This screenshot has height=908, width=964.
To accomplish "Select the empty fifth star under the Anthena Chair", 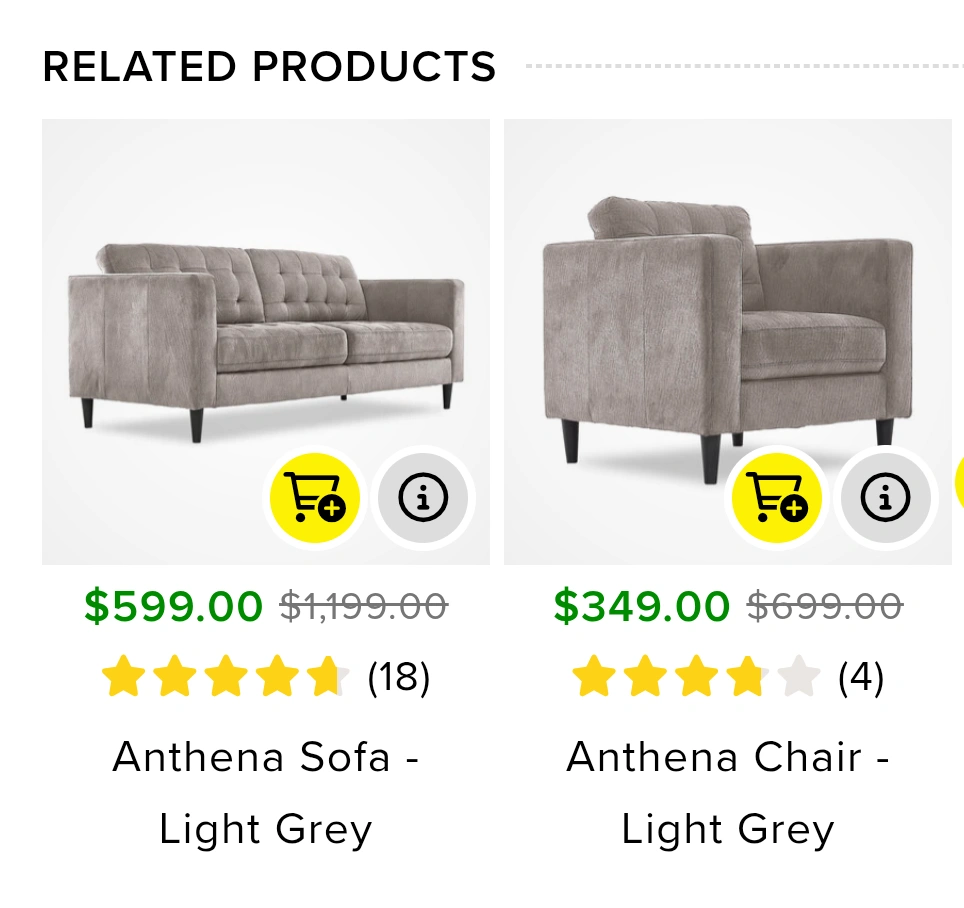I will 798,677.
